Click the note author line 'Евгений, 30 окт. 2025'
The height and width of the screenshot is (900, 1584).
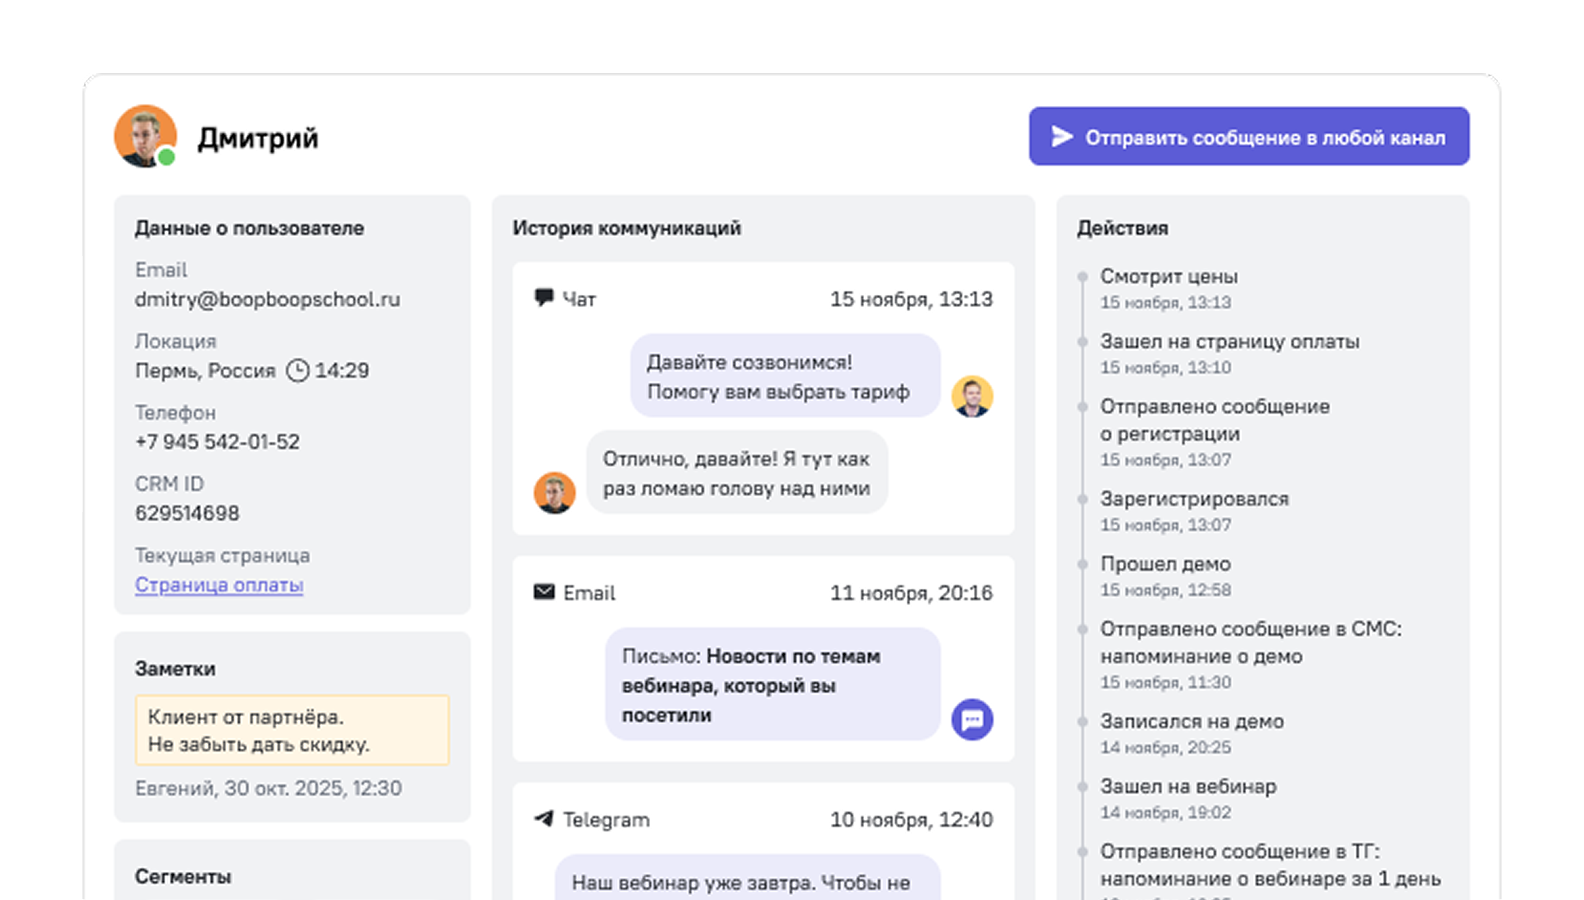pos(268,788)
